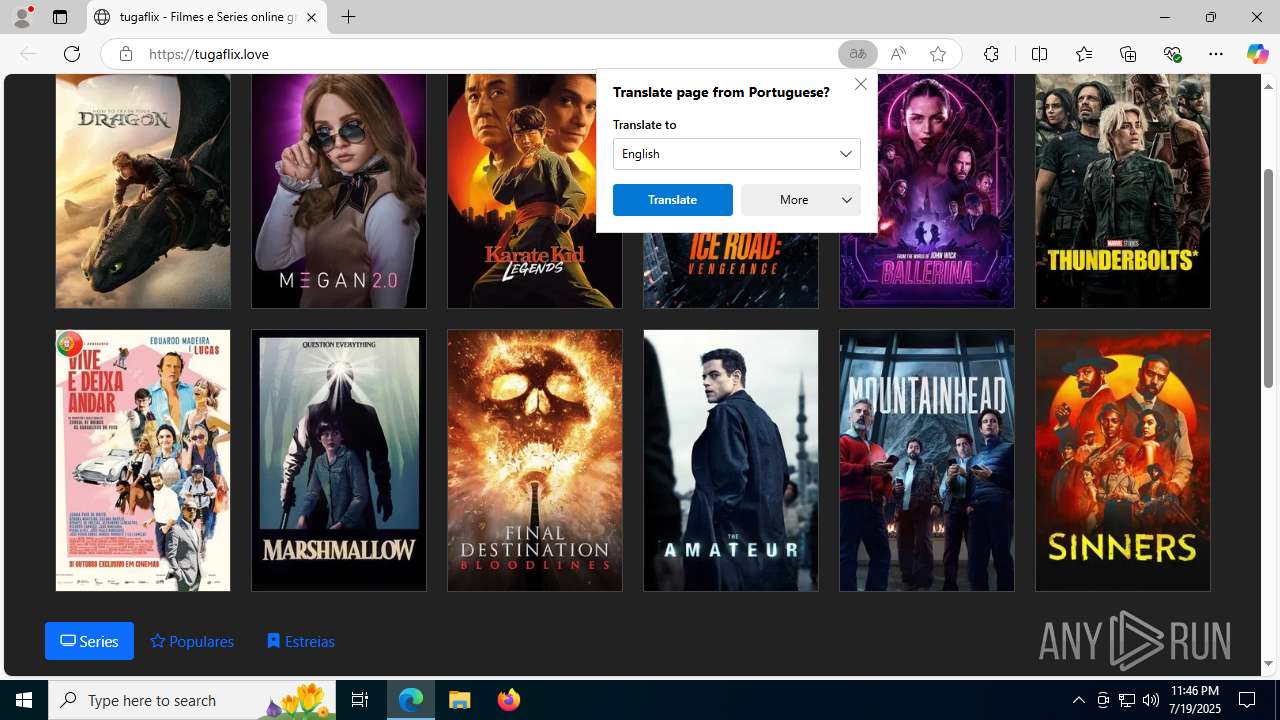Open the volume speaker icon
The width and height of the screenshot is (1280, 720).
click(1151, 700)
